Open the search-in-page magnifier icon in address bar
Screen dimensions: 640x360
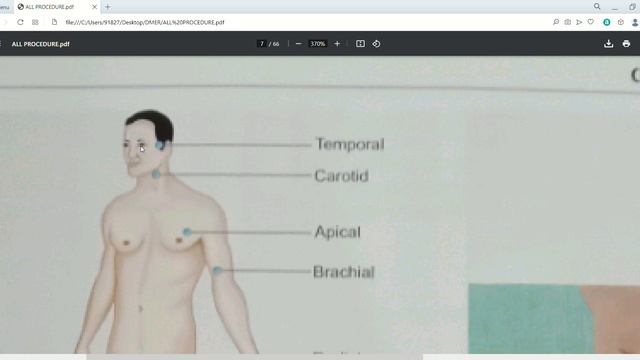click(556, 22)
